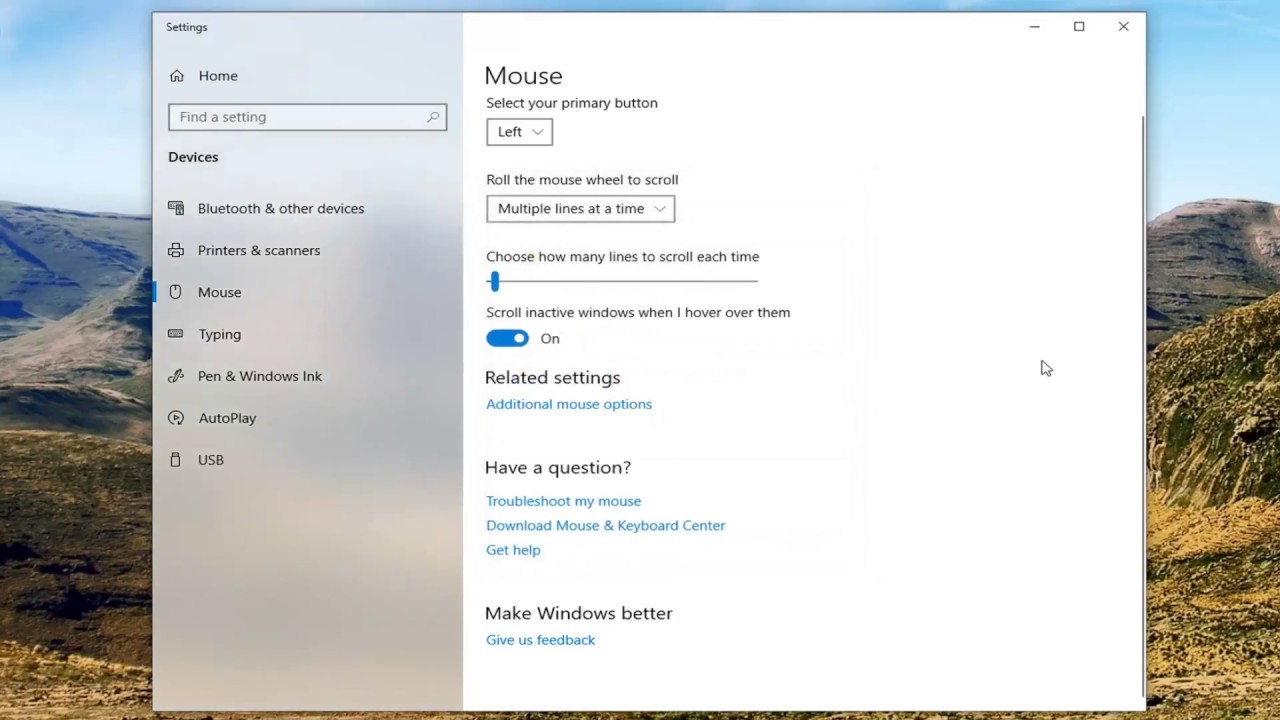
Task: Click the Home icon in sidebar
Action: [177, 76]
